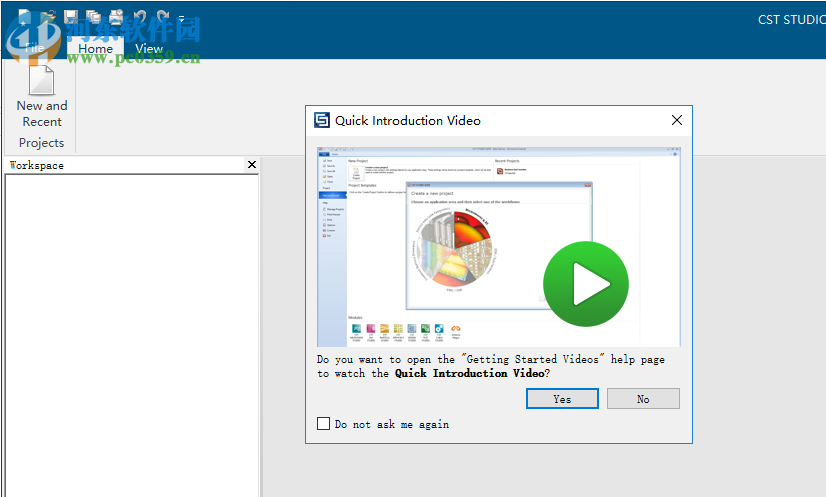Click the Print icon in quick access toolbar

pos(116,17)
